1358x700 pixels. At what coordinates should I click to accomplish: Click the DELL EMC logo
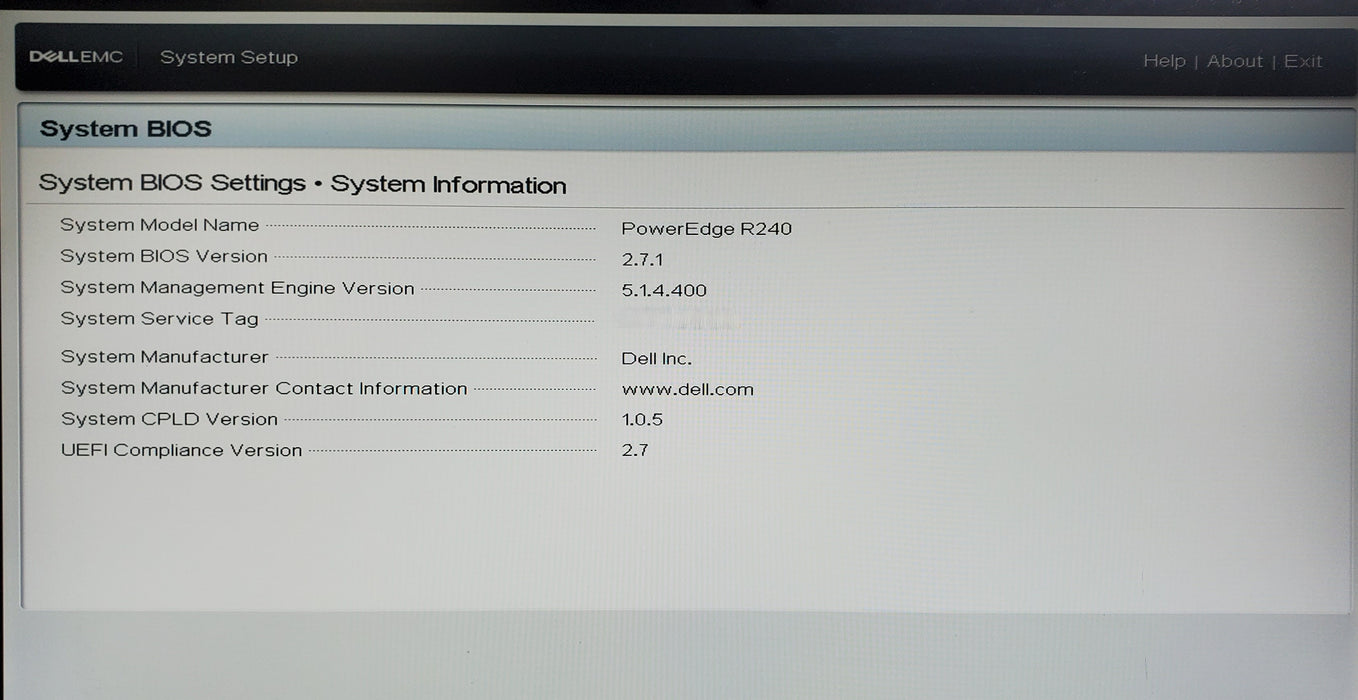[x=76, y=57]
